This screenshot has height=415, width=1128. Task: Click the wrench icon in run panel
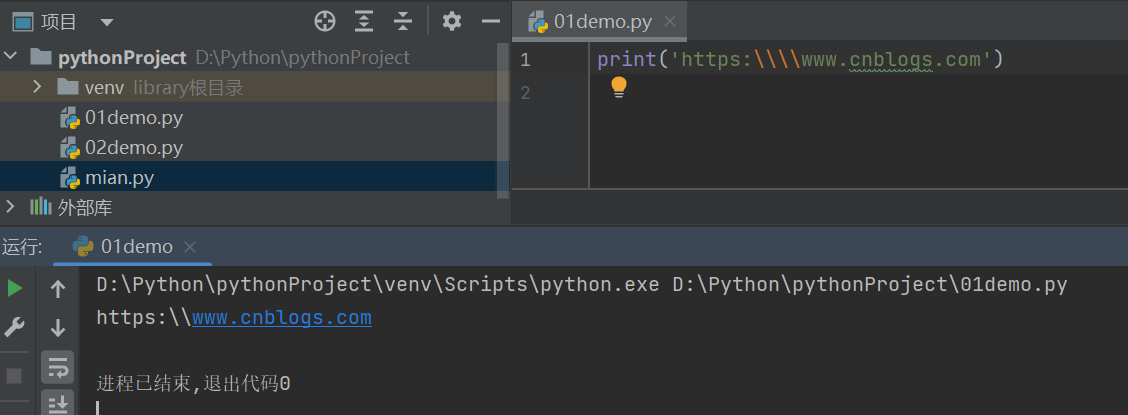14,327
